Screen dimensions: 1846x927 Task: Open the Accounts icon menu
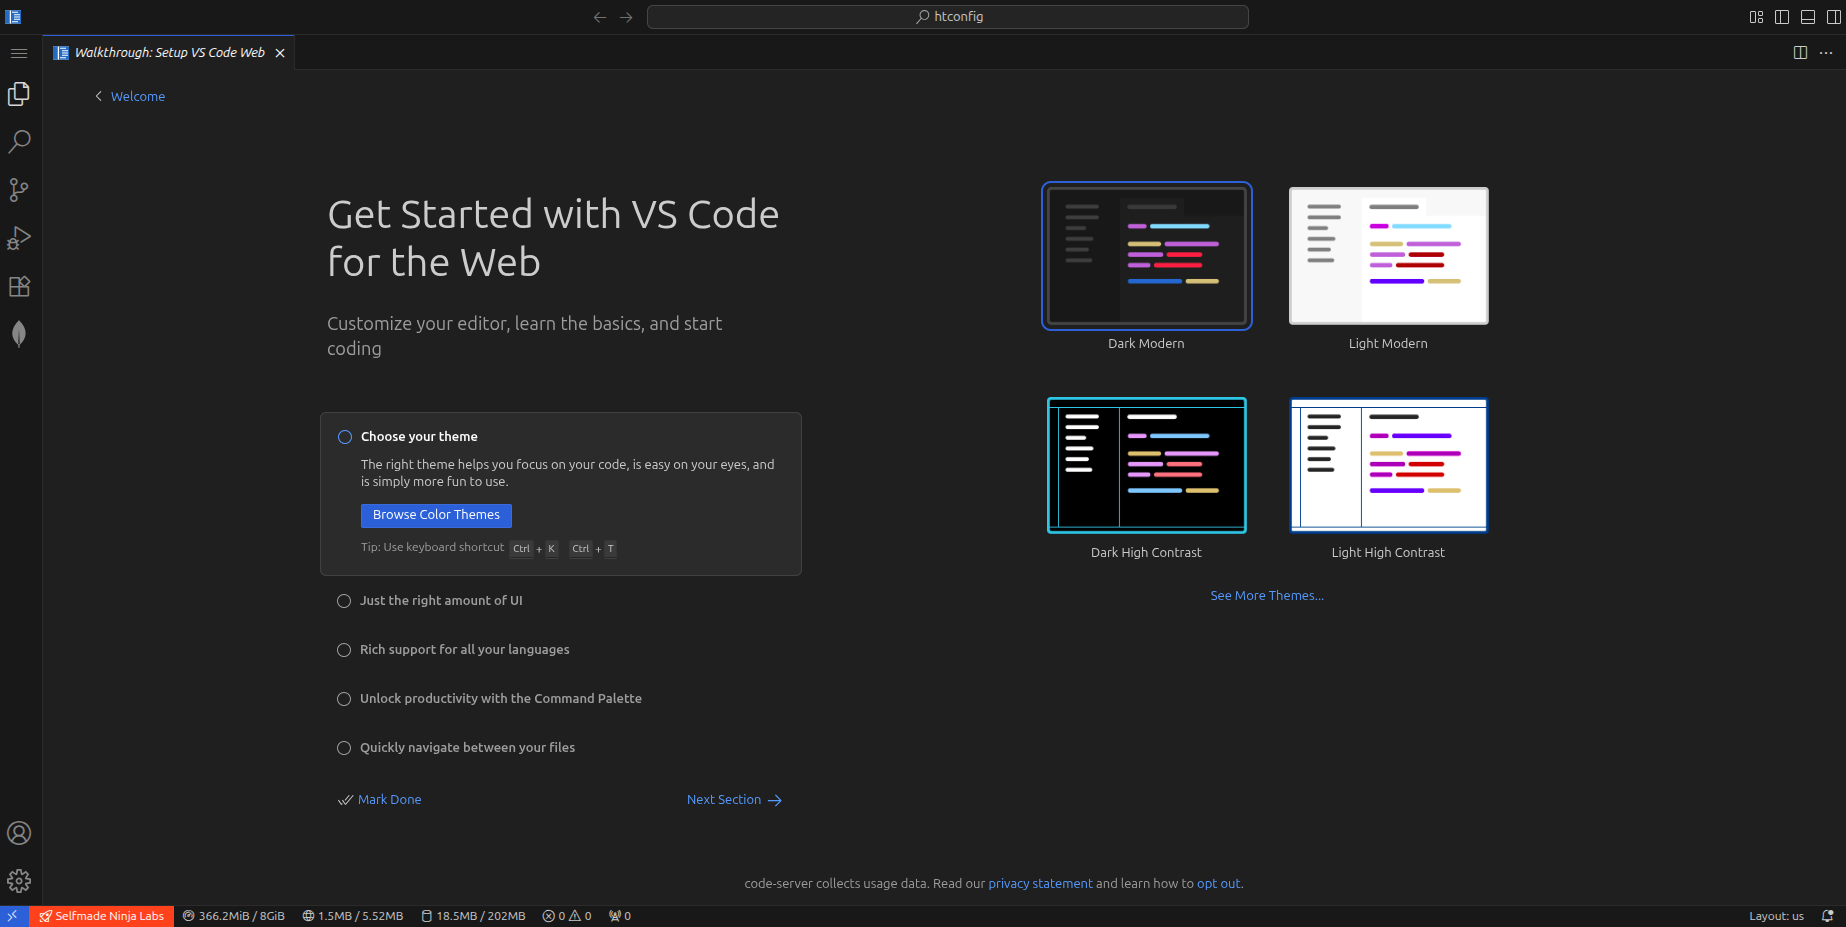click(19, 833)
